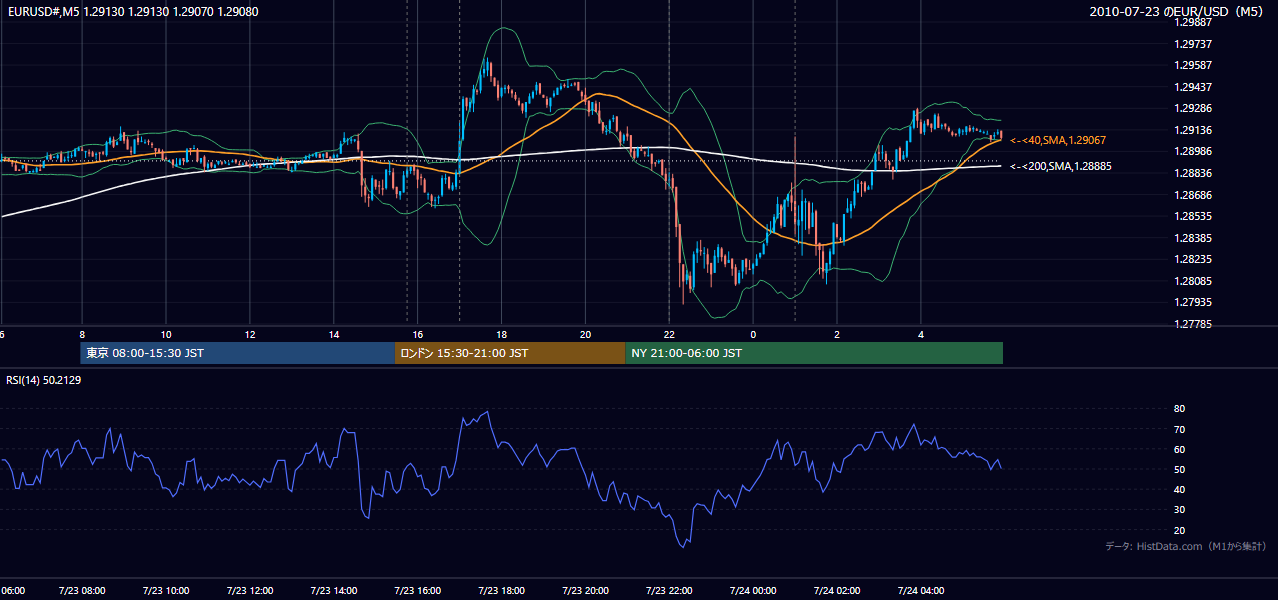Click RSI scale value 50
The width and height of the screenshot is (1278, 600).
click(1179, 469)
